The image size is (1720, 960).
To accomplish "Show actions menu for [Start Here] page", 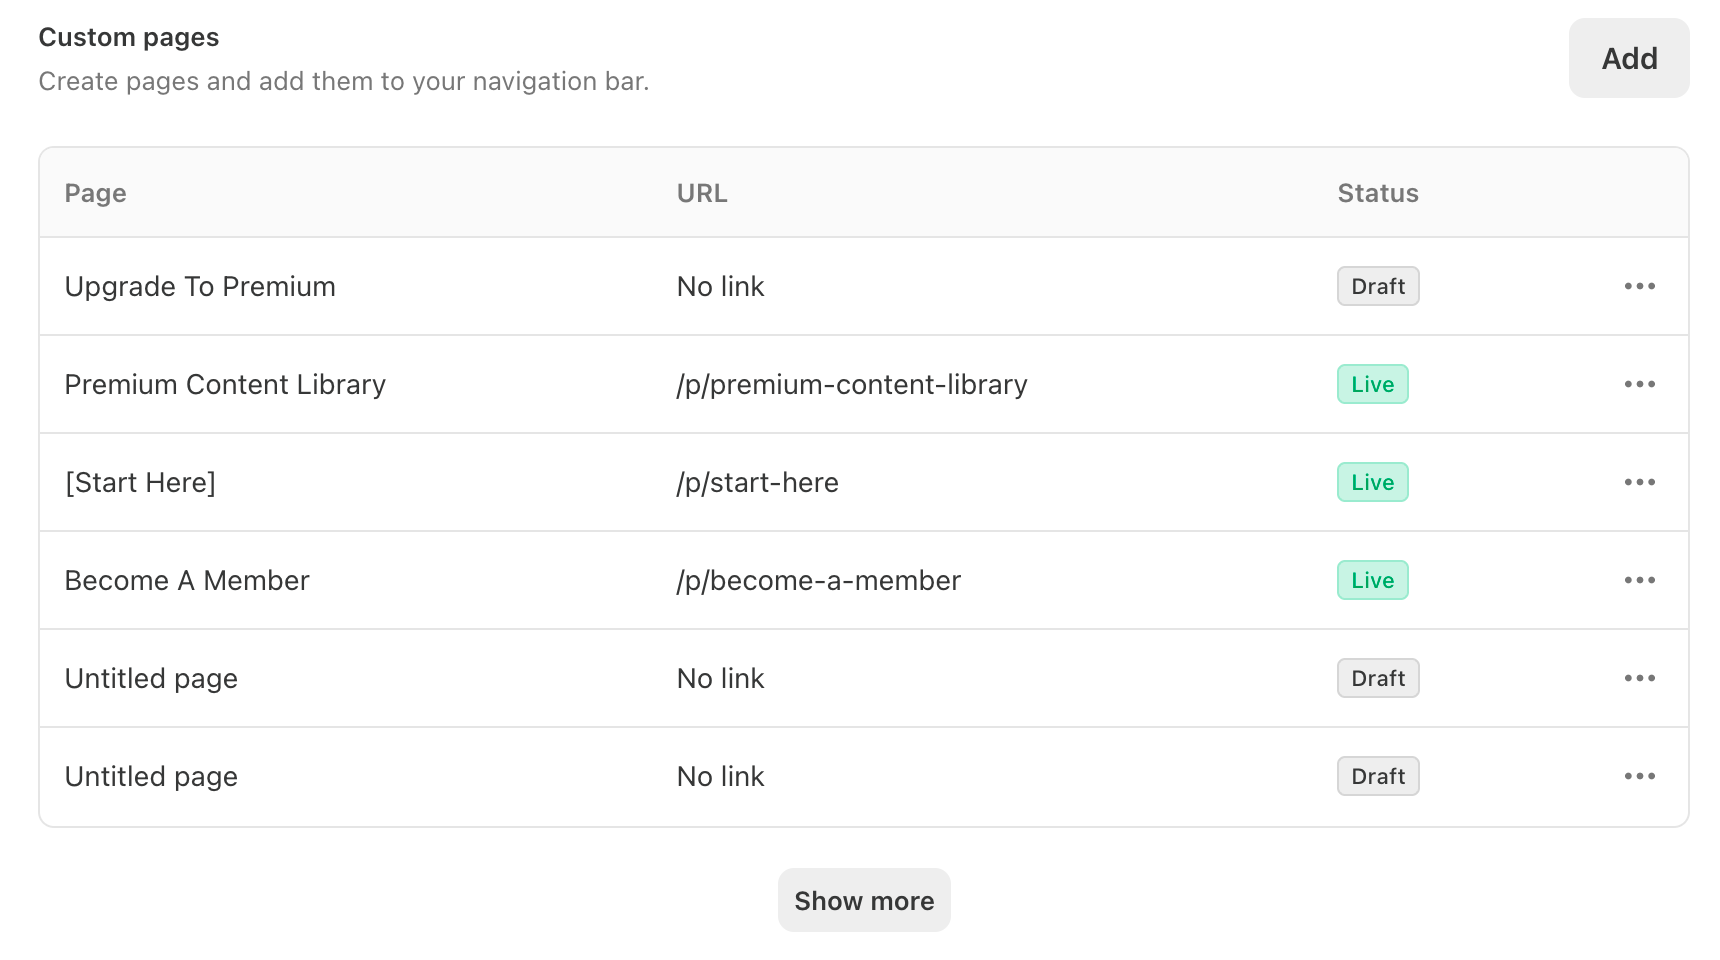I will tap(1639, 482).
